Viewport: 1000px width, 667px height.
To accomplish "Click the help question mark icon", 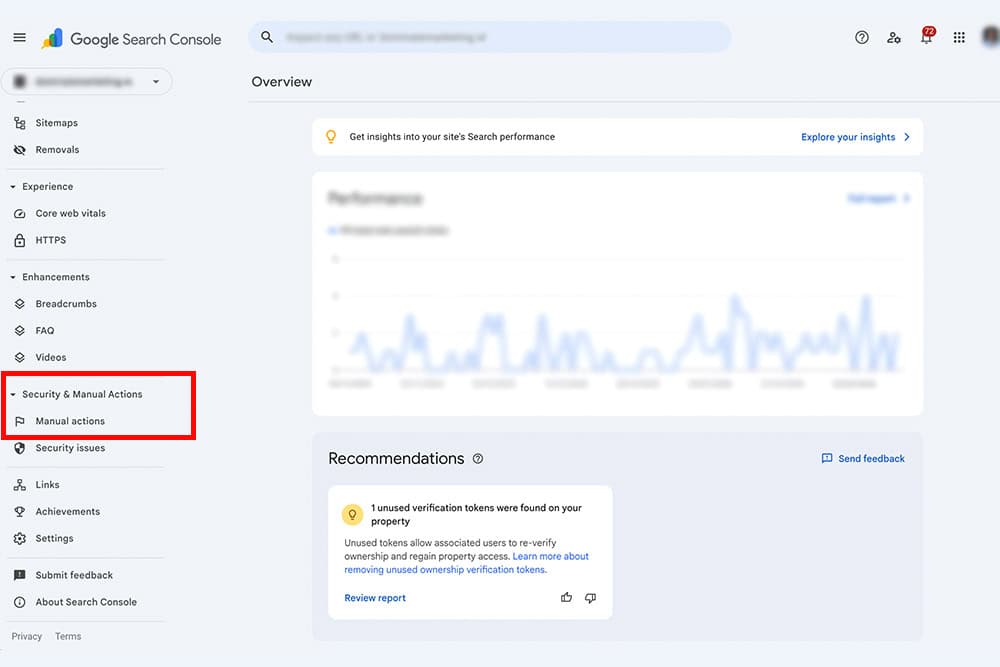I will click(861, 37).
